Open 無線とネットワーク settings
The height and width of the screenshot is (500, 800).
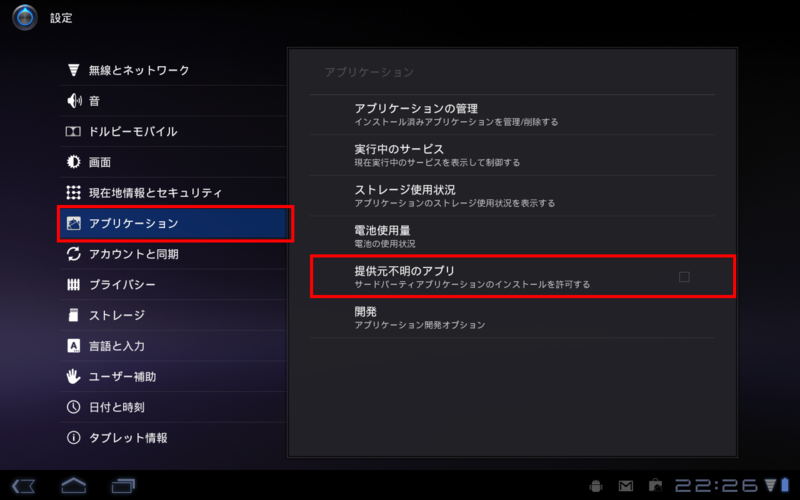click(173, 70)
